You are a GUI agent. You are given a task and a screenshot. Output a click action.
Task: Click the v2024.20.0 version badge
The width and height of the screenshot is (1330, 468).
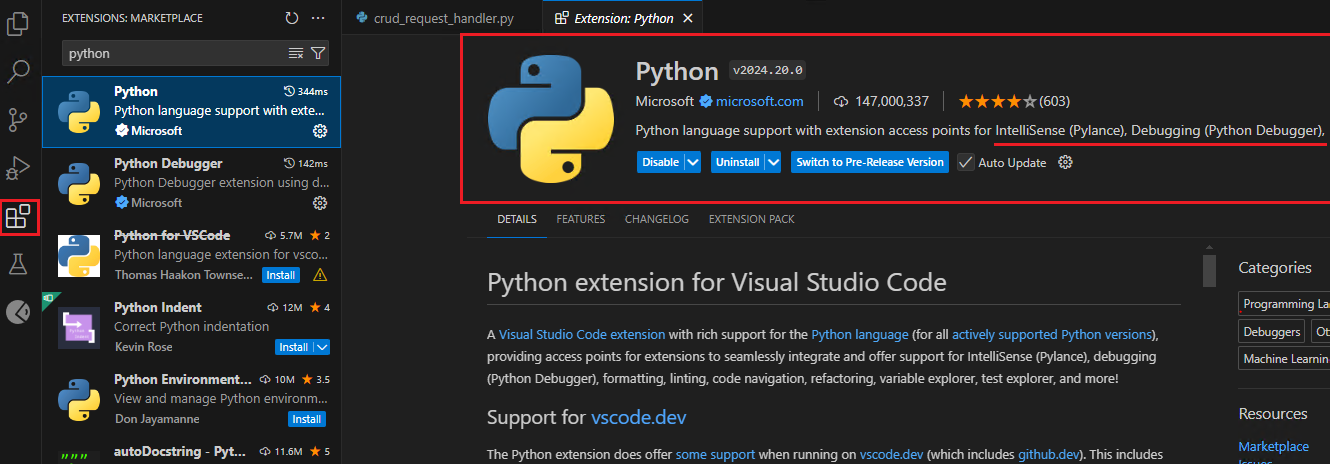(x=768, y=71)
